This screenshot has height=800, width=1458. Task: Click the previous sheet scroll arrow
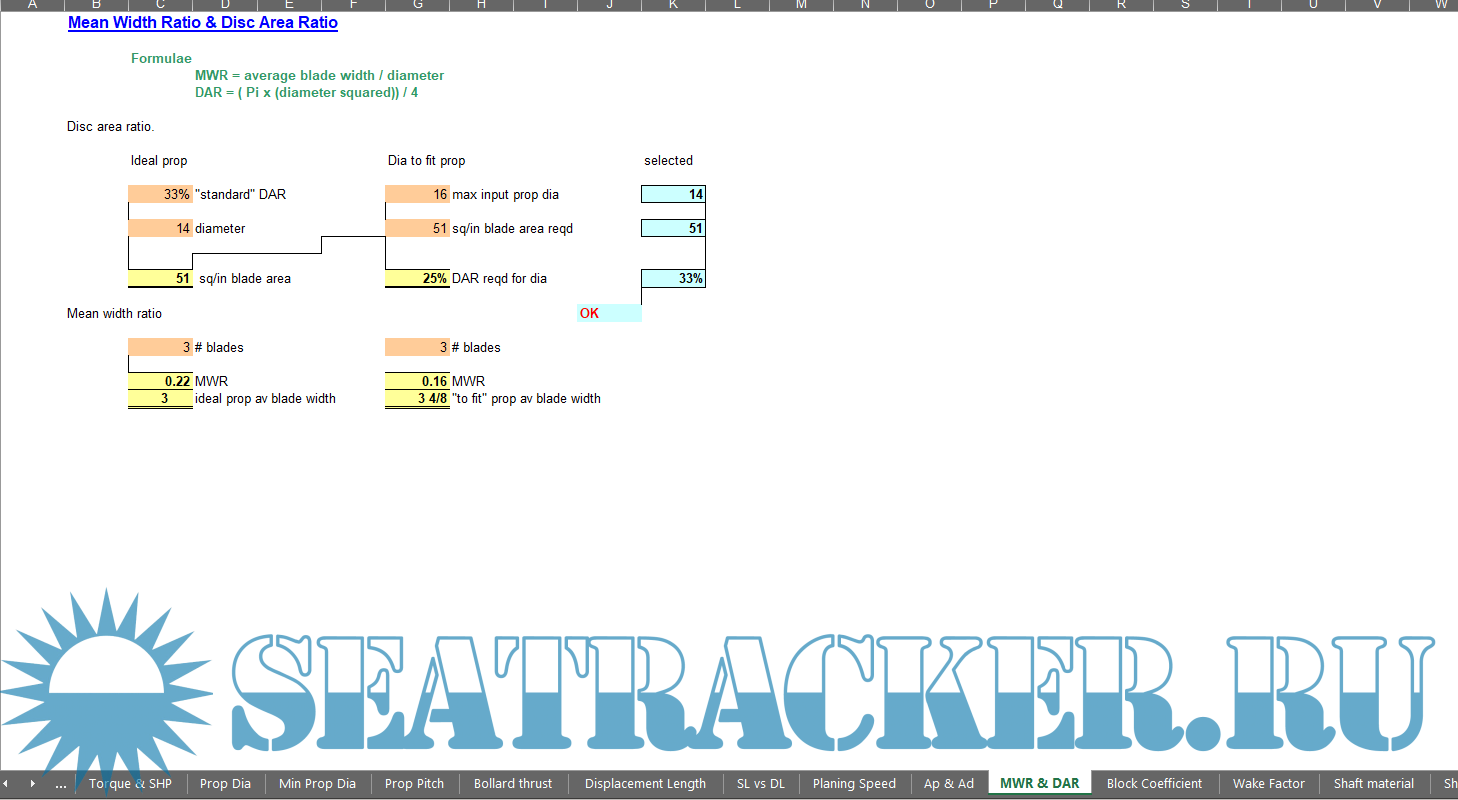click(6, 783)
